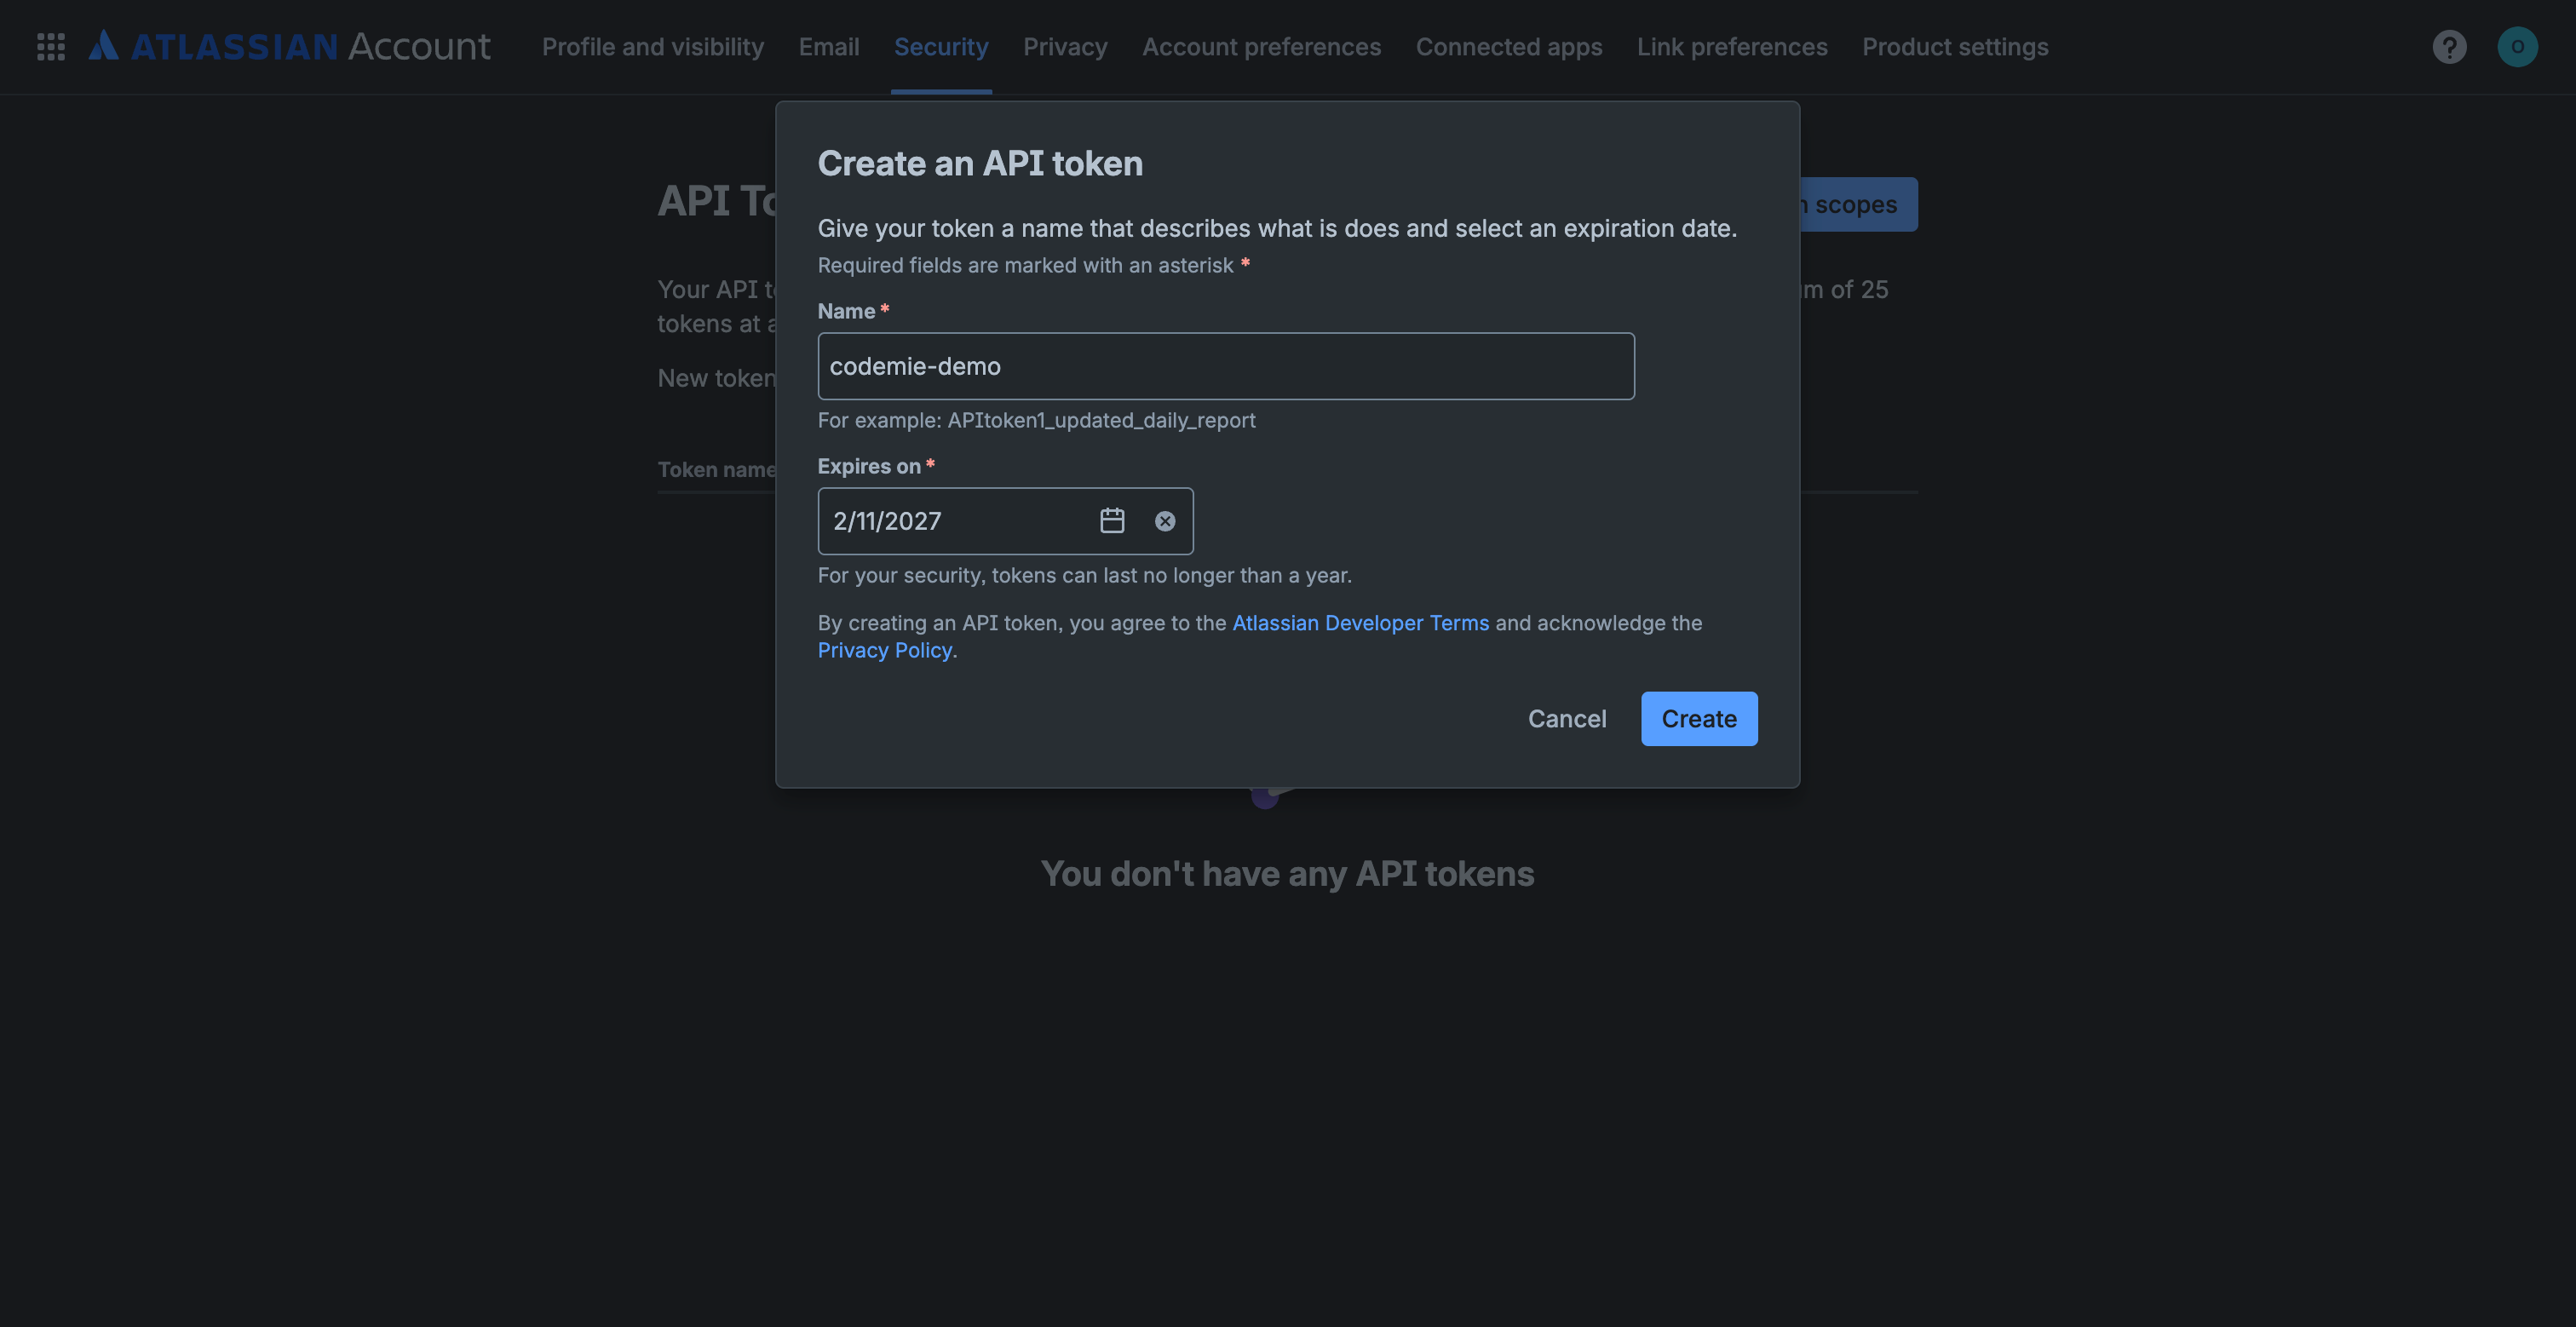Open the Atlassian app switcher grid

click(x=49, y=46)
